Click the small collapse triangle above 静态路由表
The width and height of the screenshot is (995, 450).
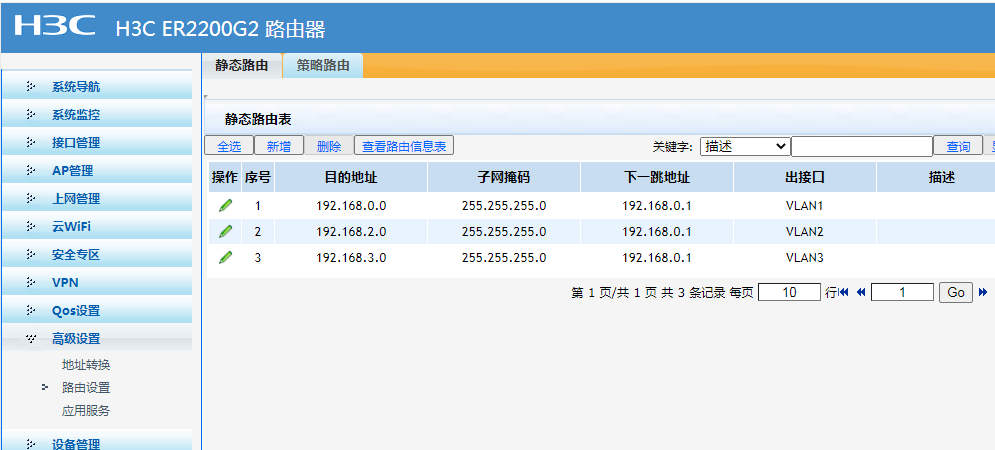(206, 97)
